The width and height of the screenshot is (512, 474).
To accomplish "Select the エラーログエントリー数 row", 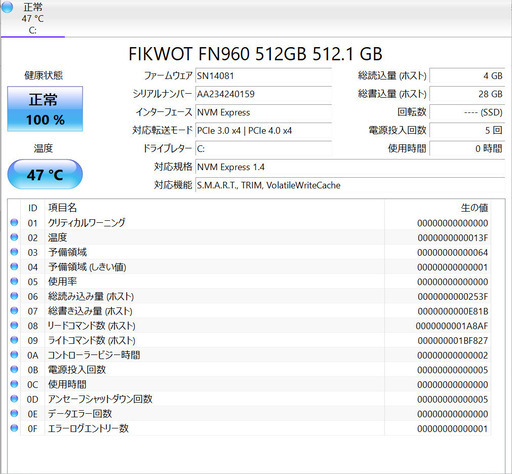I will (248, 428).
